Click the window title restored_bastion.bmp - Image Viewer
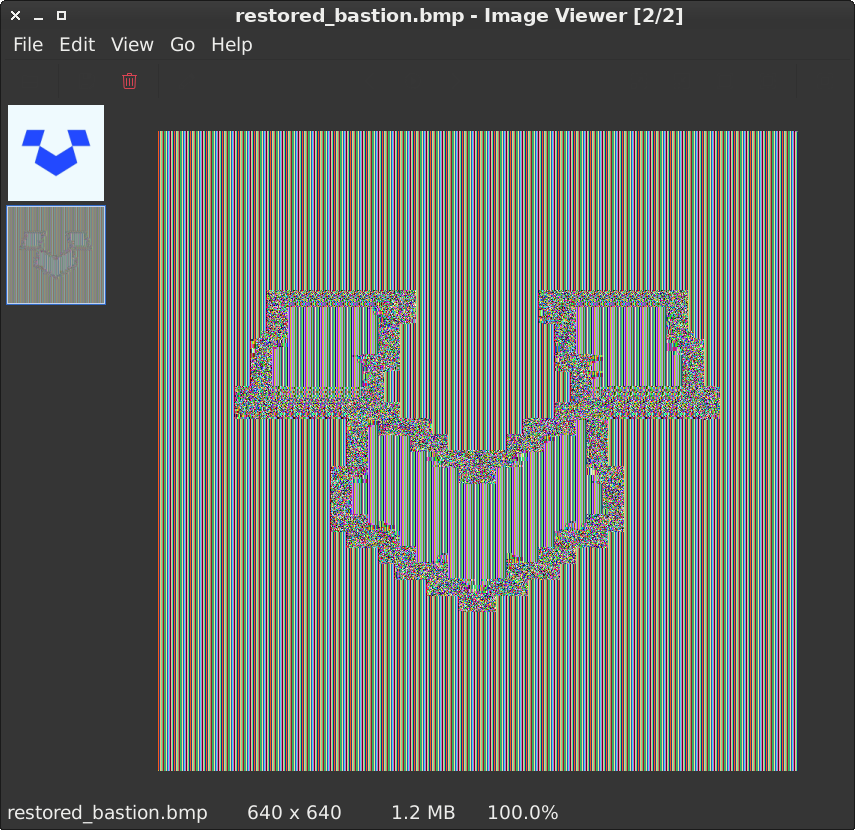This screenshot has height=830, width=855. (459, 16)
